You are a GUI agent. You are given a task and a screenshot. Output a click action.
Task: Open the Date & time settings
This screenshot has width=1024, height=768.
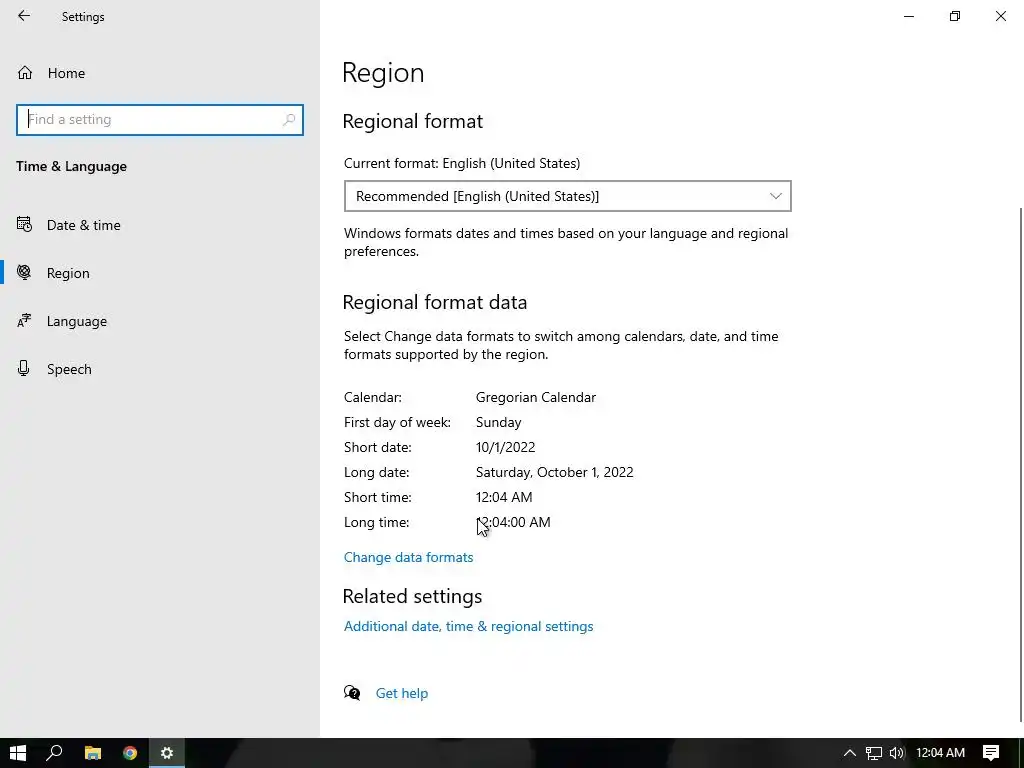84,225
